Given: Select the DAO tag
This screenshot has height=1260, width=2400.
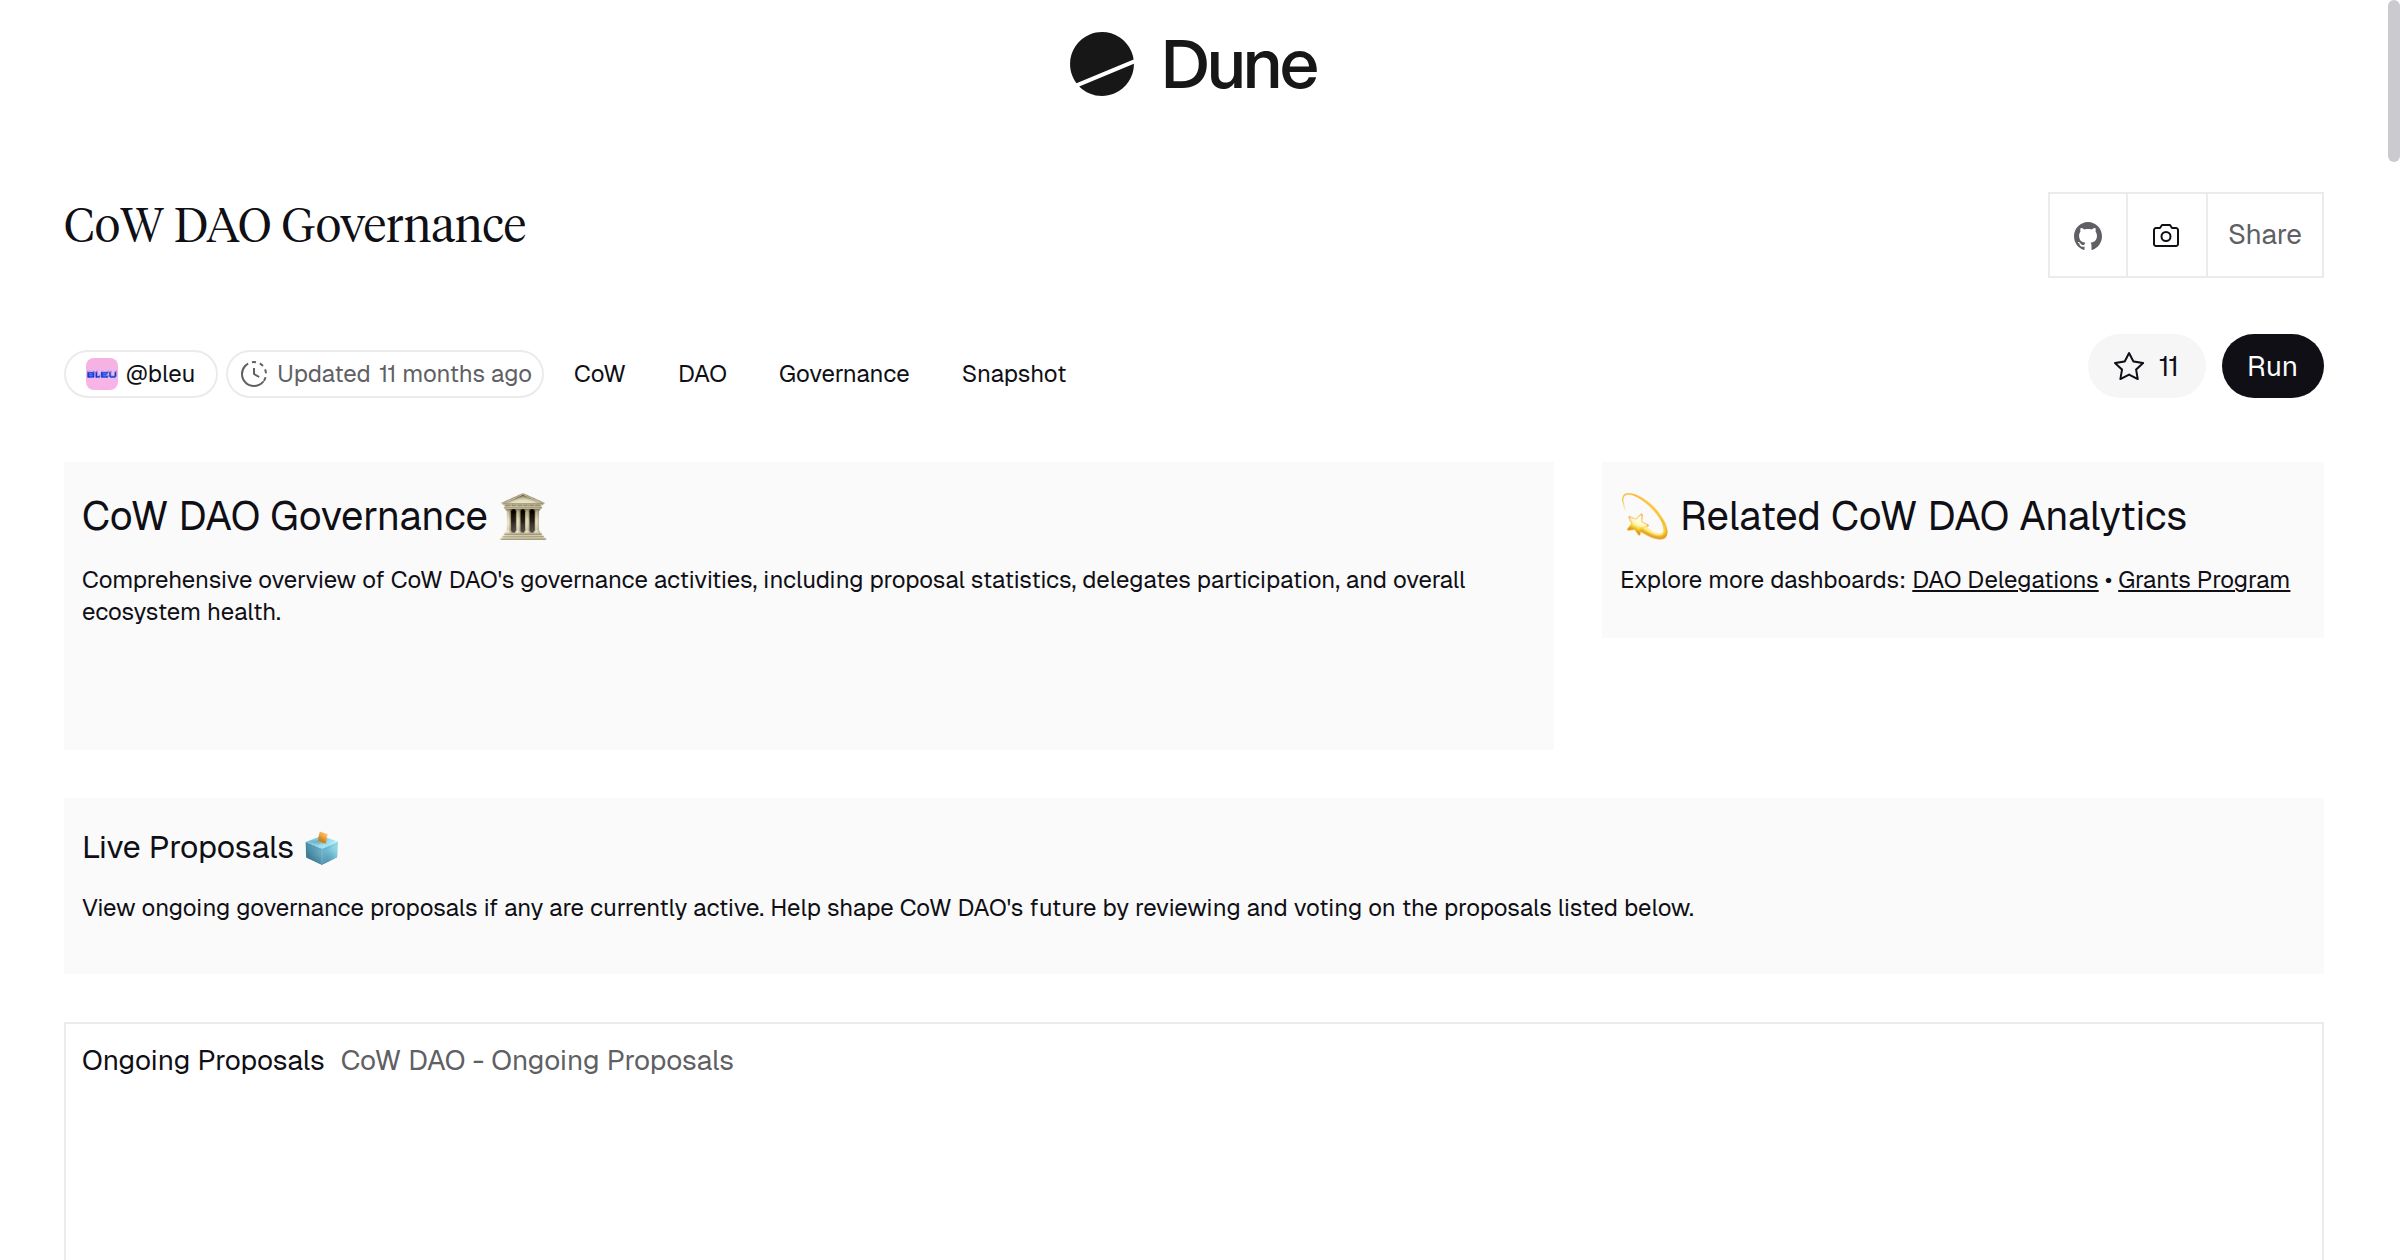Looking at the screenshot, I should 702,374.
